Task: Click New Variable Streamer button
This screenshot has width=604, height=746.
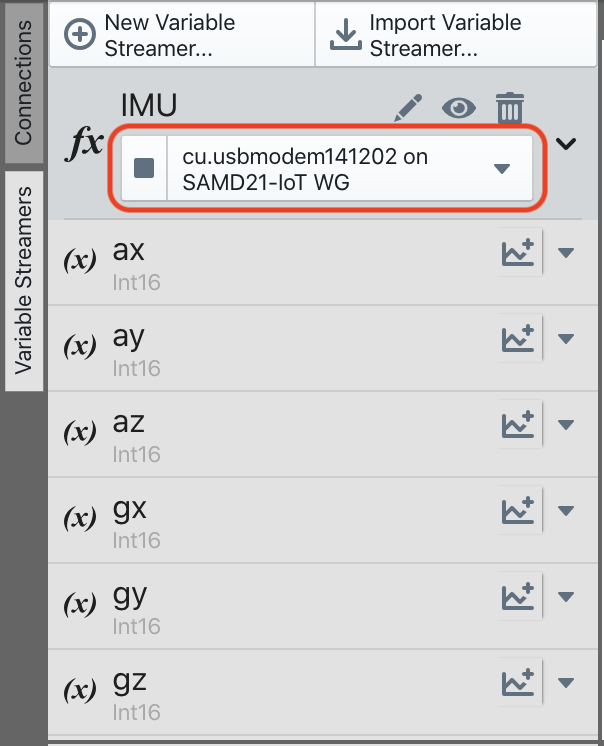Action: (180, 35)
